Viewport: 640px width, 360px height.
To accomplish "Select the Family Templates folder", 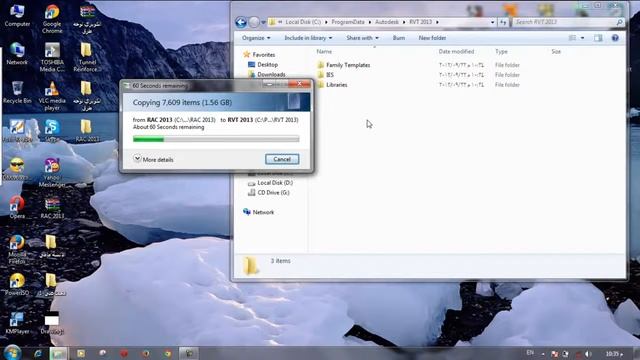I will [x=344, y=65].
